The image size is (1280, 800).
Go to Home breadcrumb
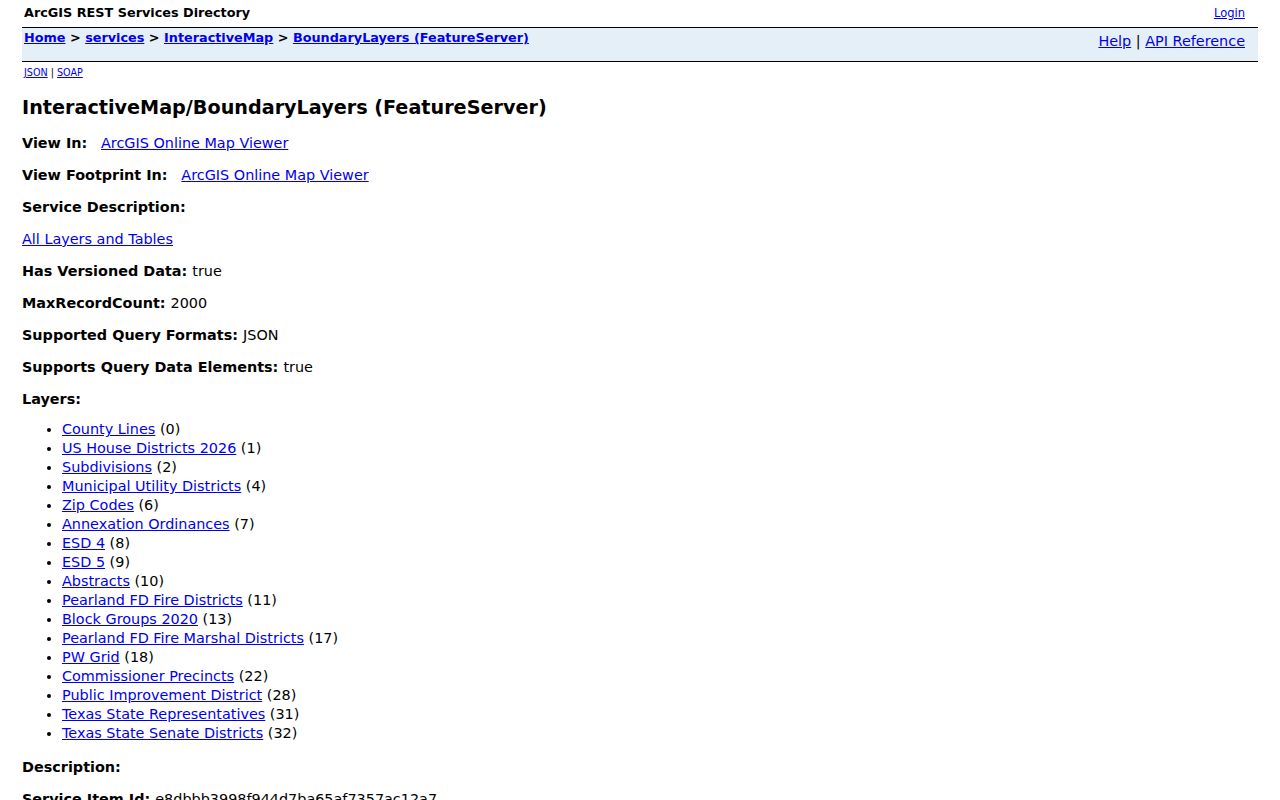[44, 38]
